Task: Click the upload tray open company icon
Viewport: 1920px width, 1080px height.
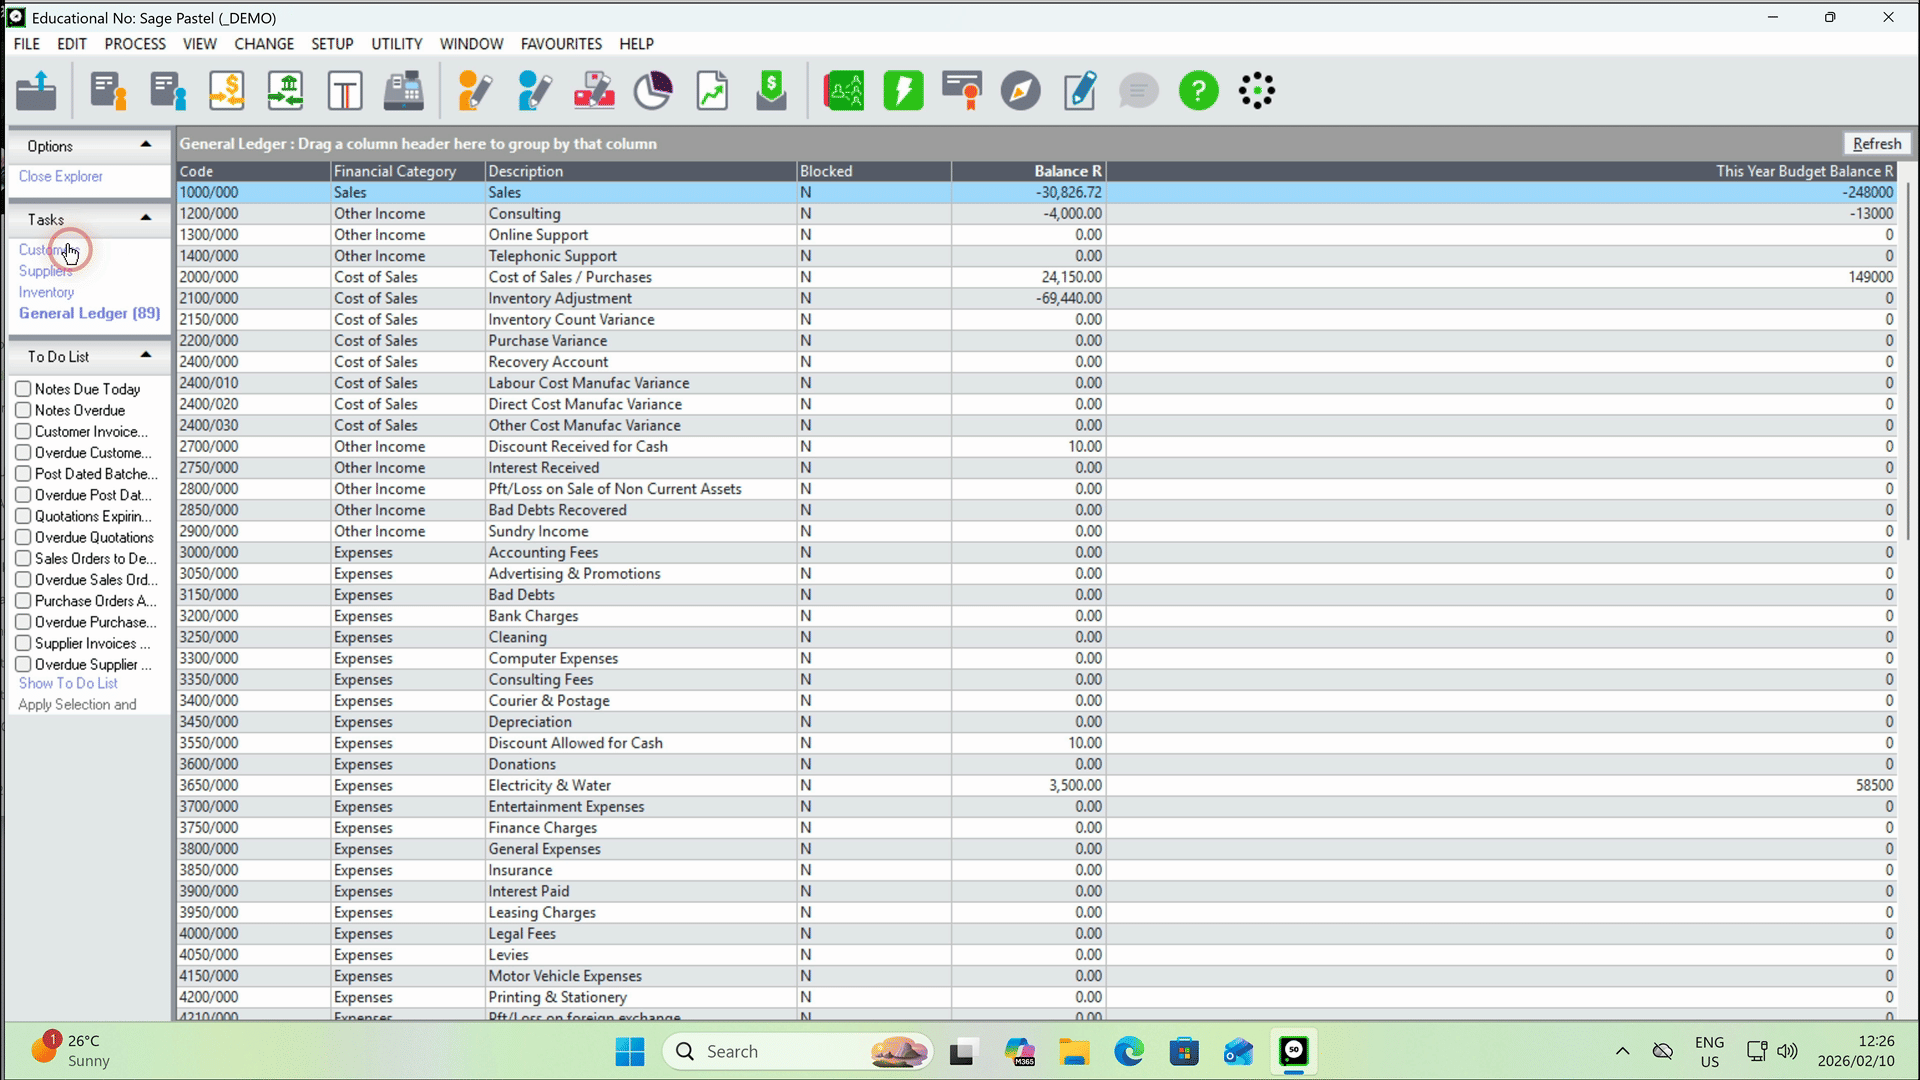Action: pos(37,91)
